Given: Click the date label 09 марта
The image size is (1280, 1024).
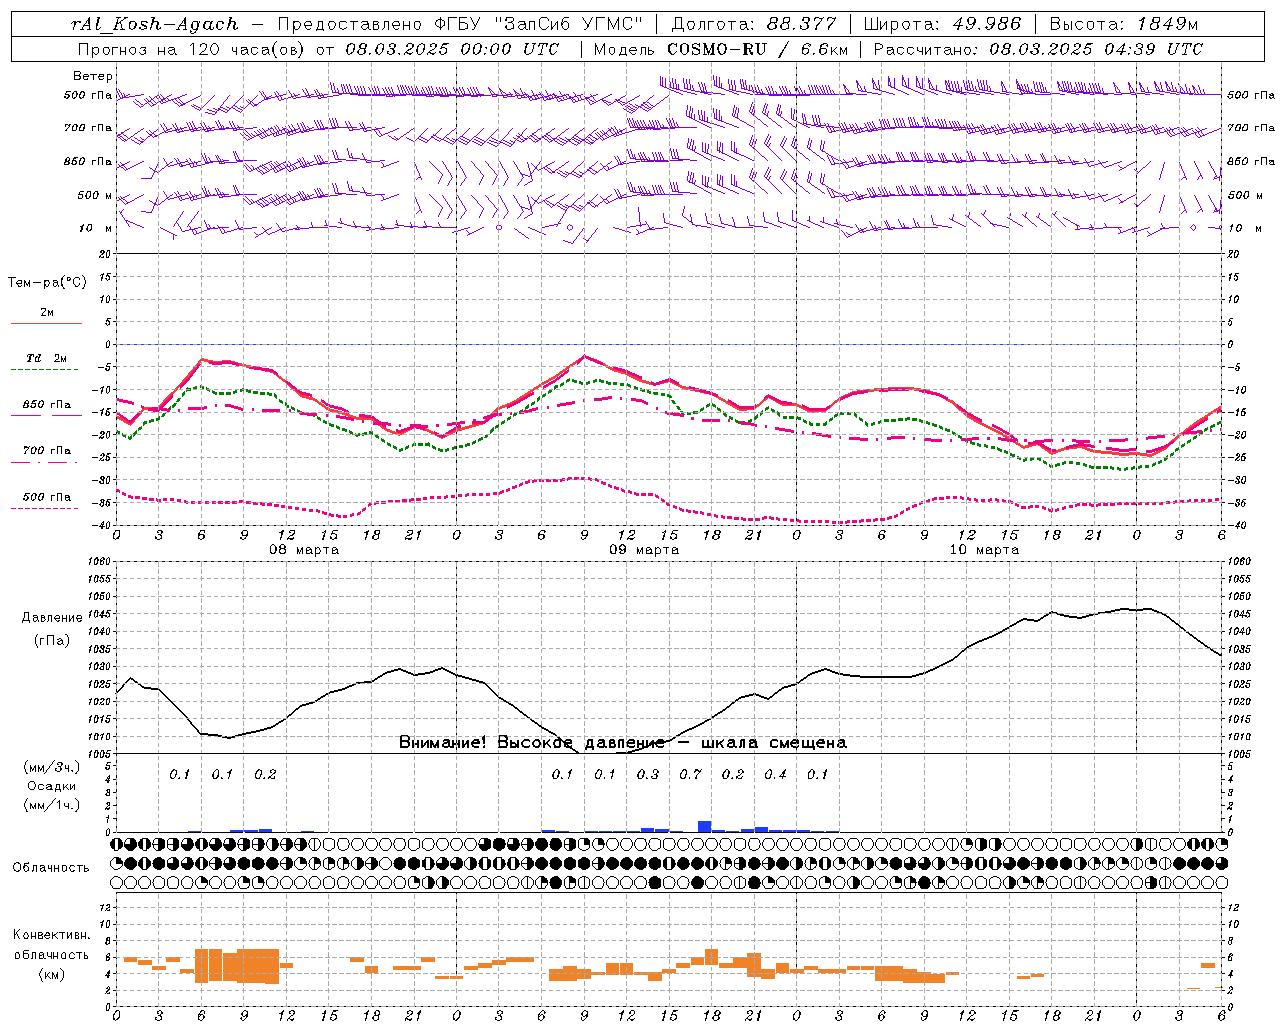Looking at the screenshot, I should tap(644, 550).
